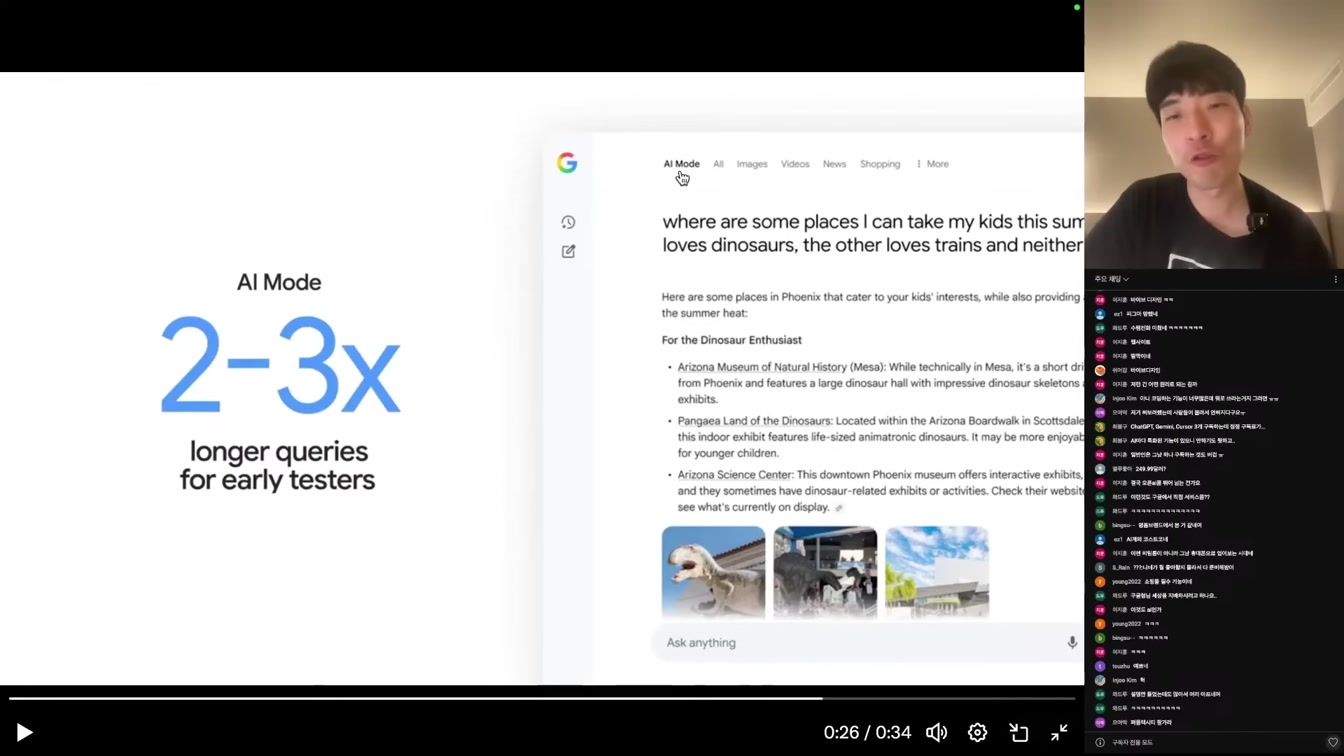This screenshot has width=1344, height=756.
Task: Click touzhu's purple avatar in the chat
Action: click(1100, 666)
